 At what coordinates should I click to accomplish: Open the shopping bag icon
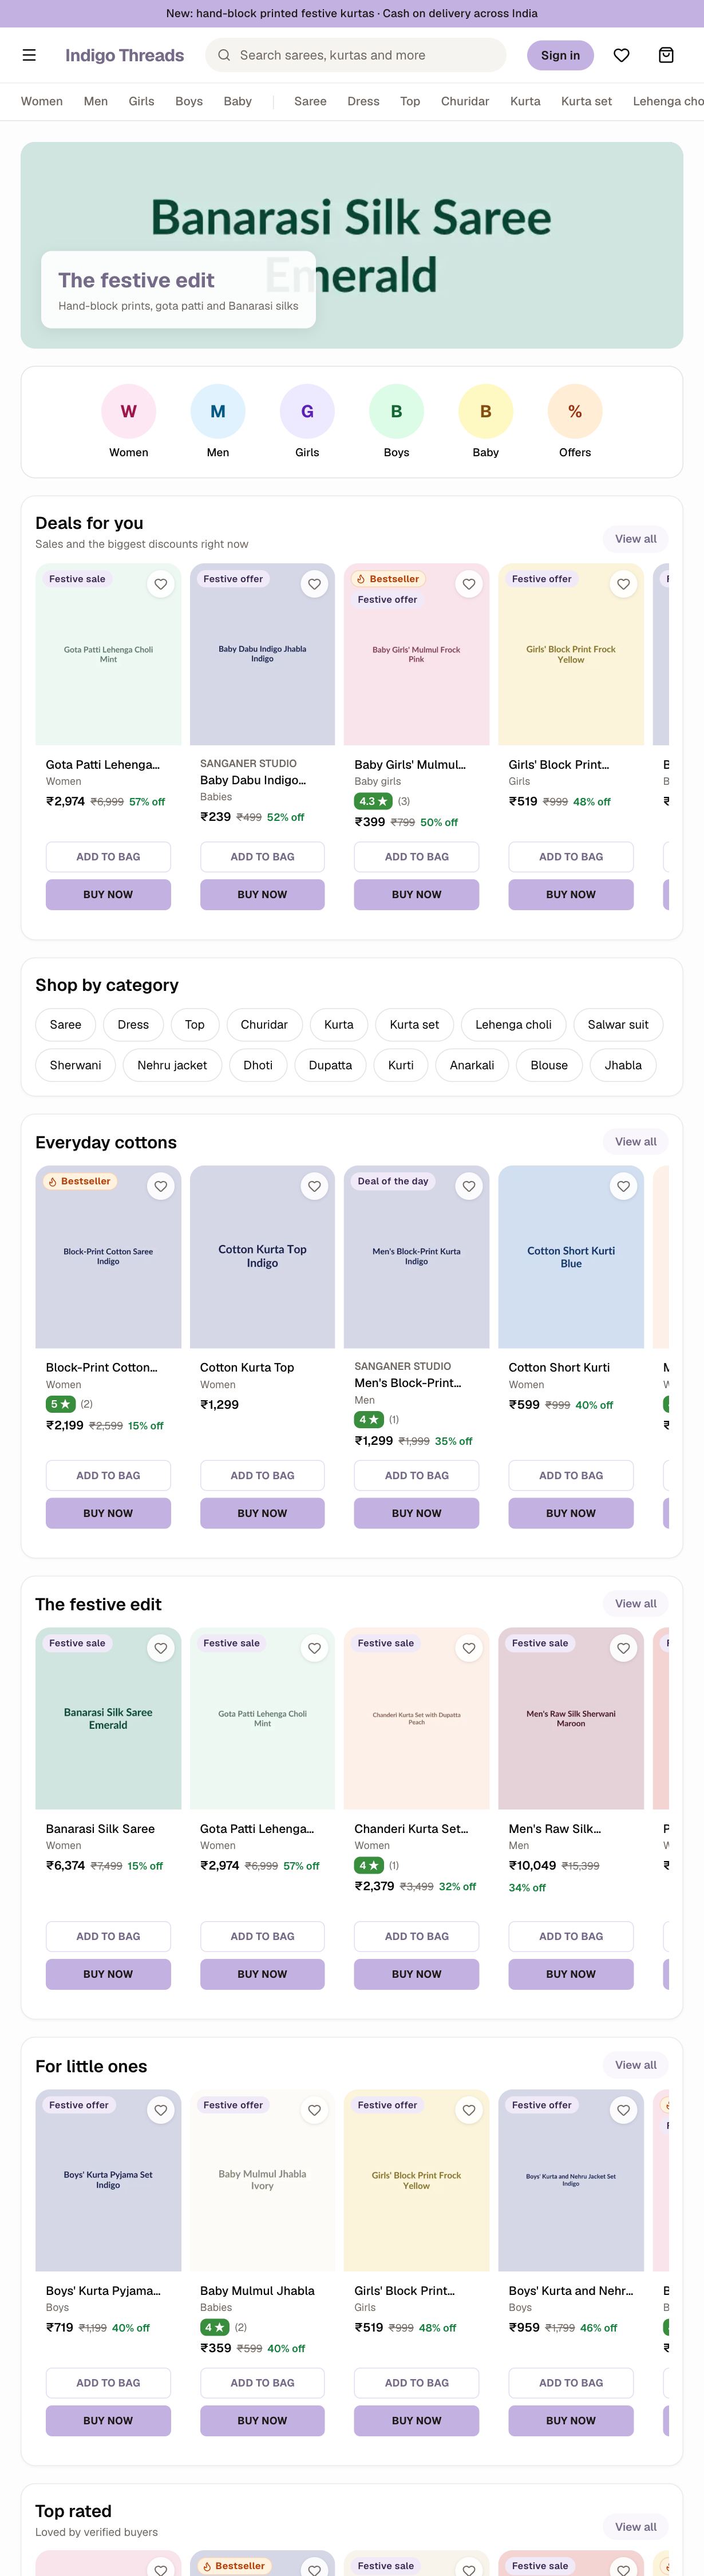[666, 55]
